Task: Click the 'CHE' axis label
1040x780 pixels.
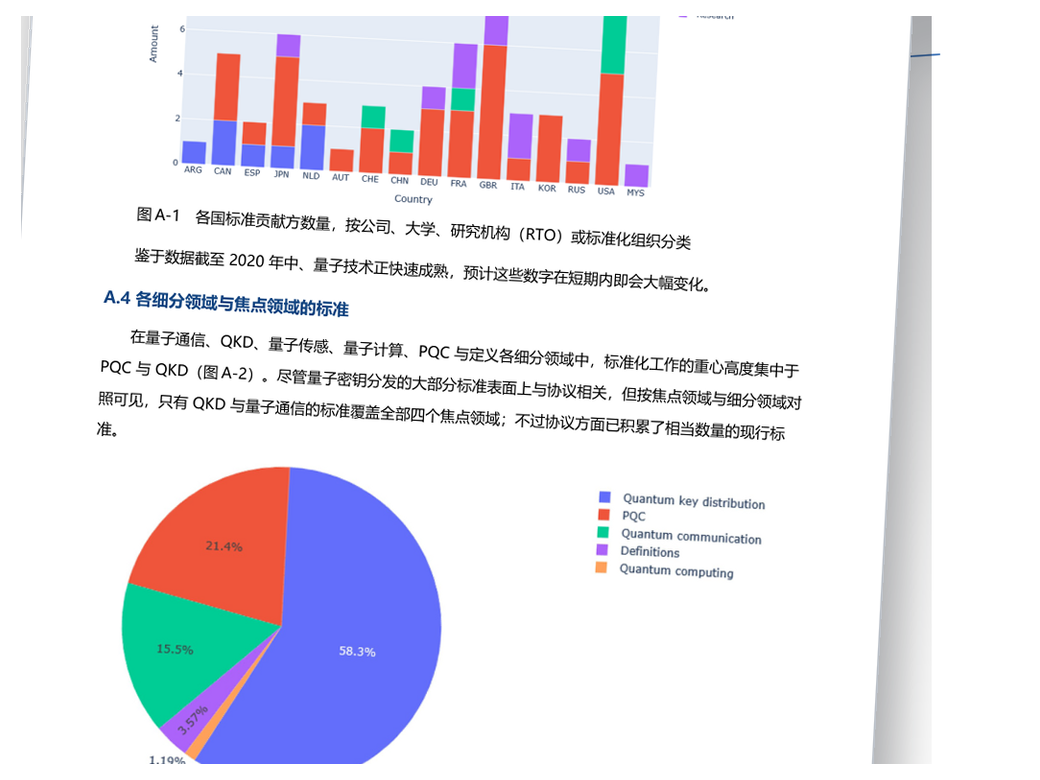Action: point(370,179)
